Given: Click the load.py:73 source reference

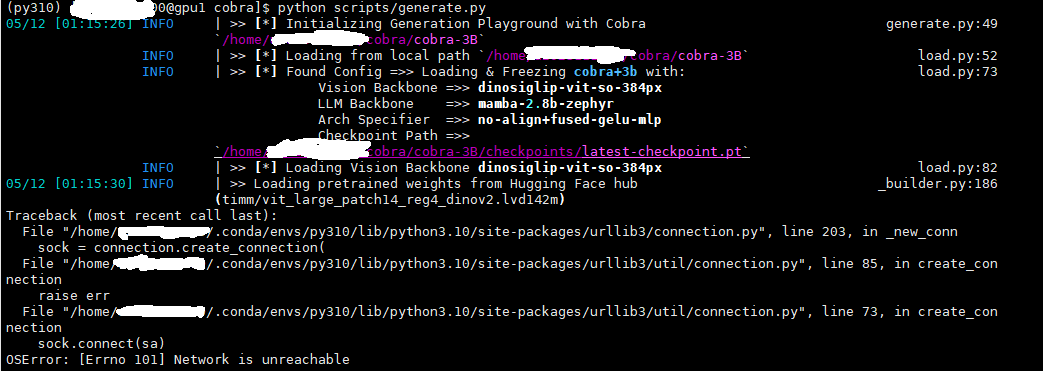Looking at the screenshot, I should point(957,72).
